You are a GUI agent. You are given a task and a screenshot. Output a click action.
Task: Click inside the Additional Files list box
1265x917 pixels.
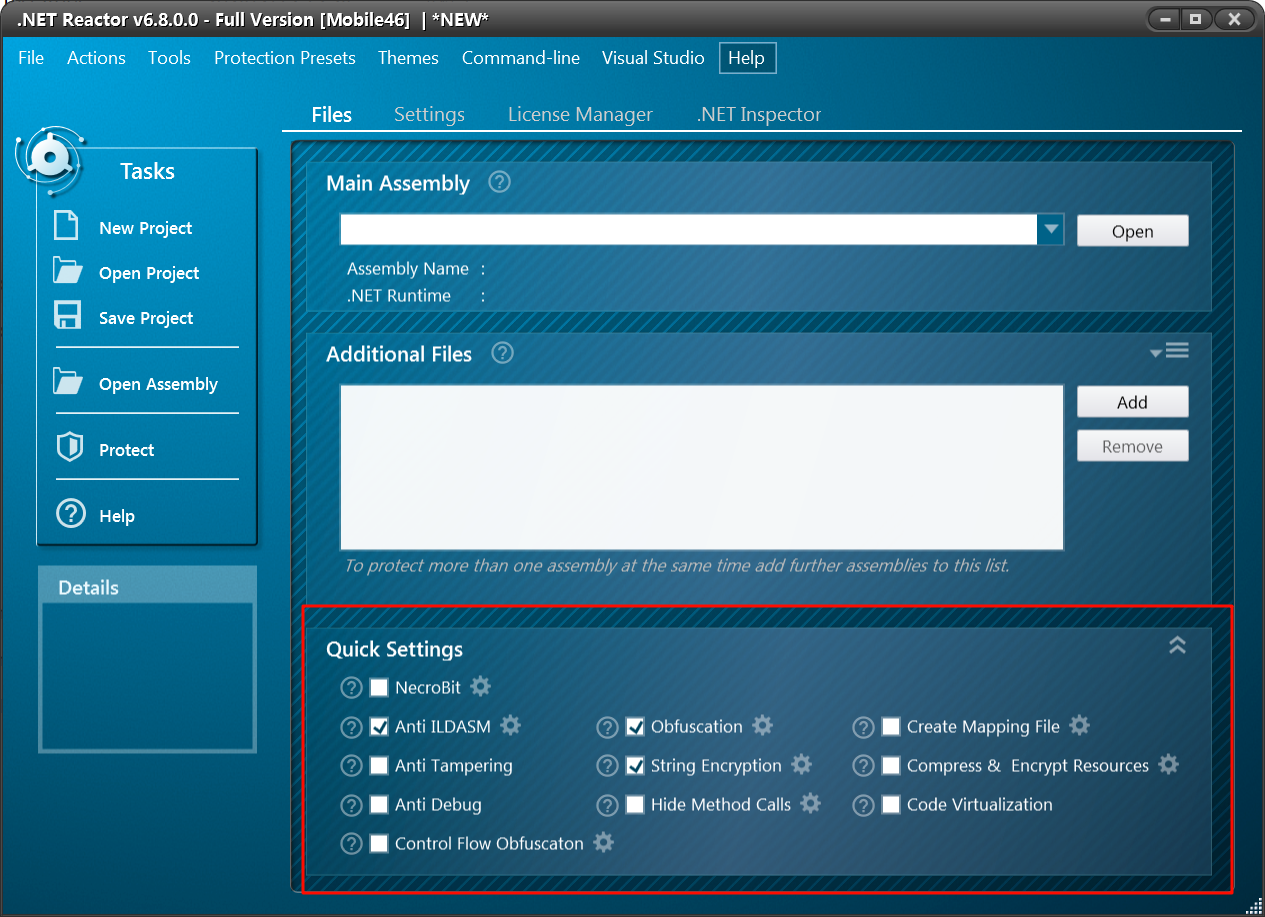[701, 467]
